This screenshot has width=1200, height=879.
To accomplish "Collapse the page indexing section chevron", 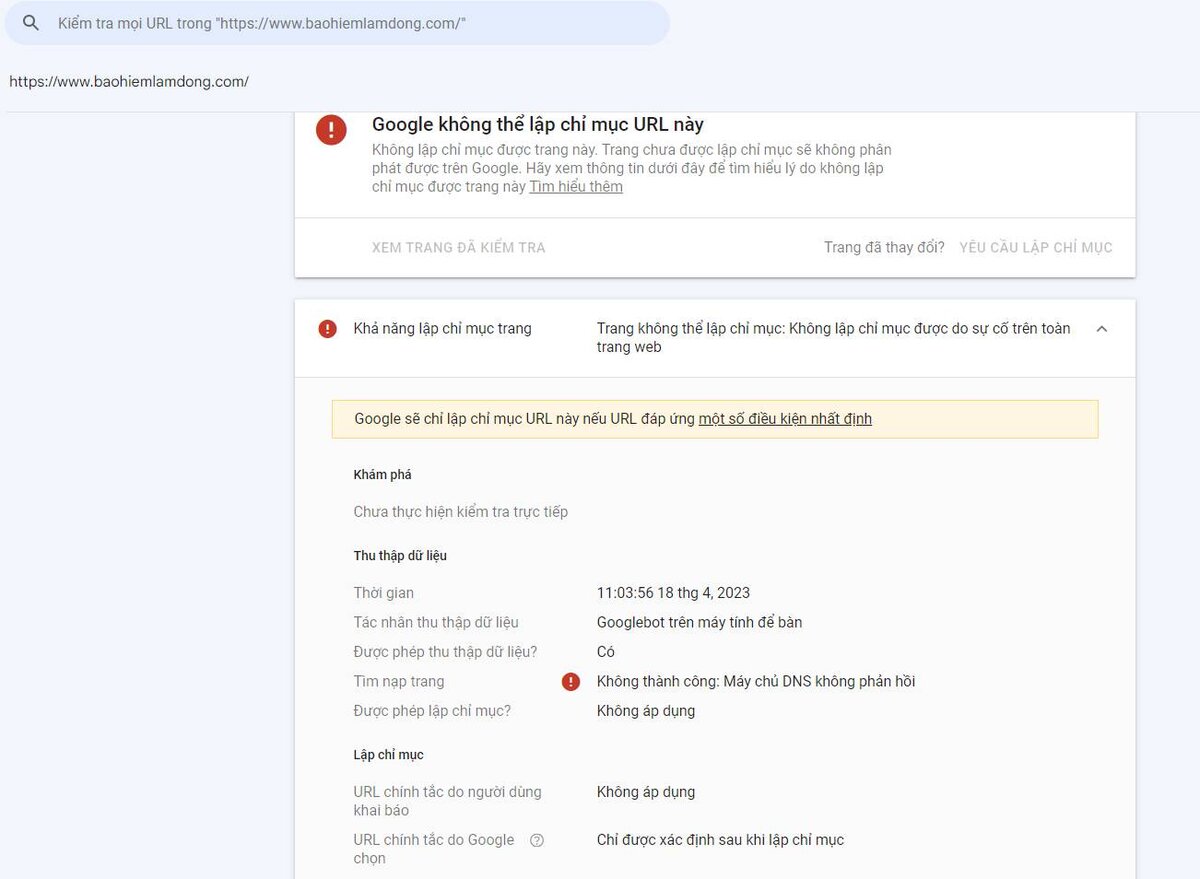I will point(1102,328).
